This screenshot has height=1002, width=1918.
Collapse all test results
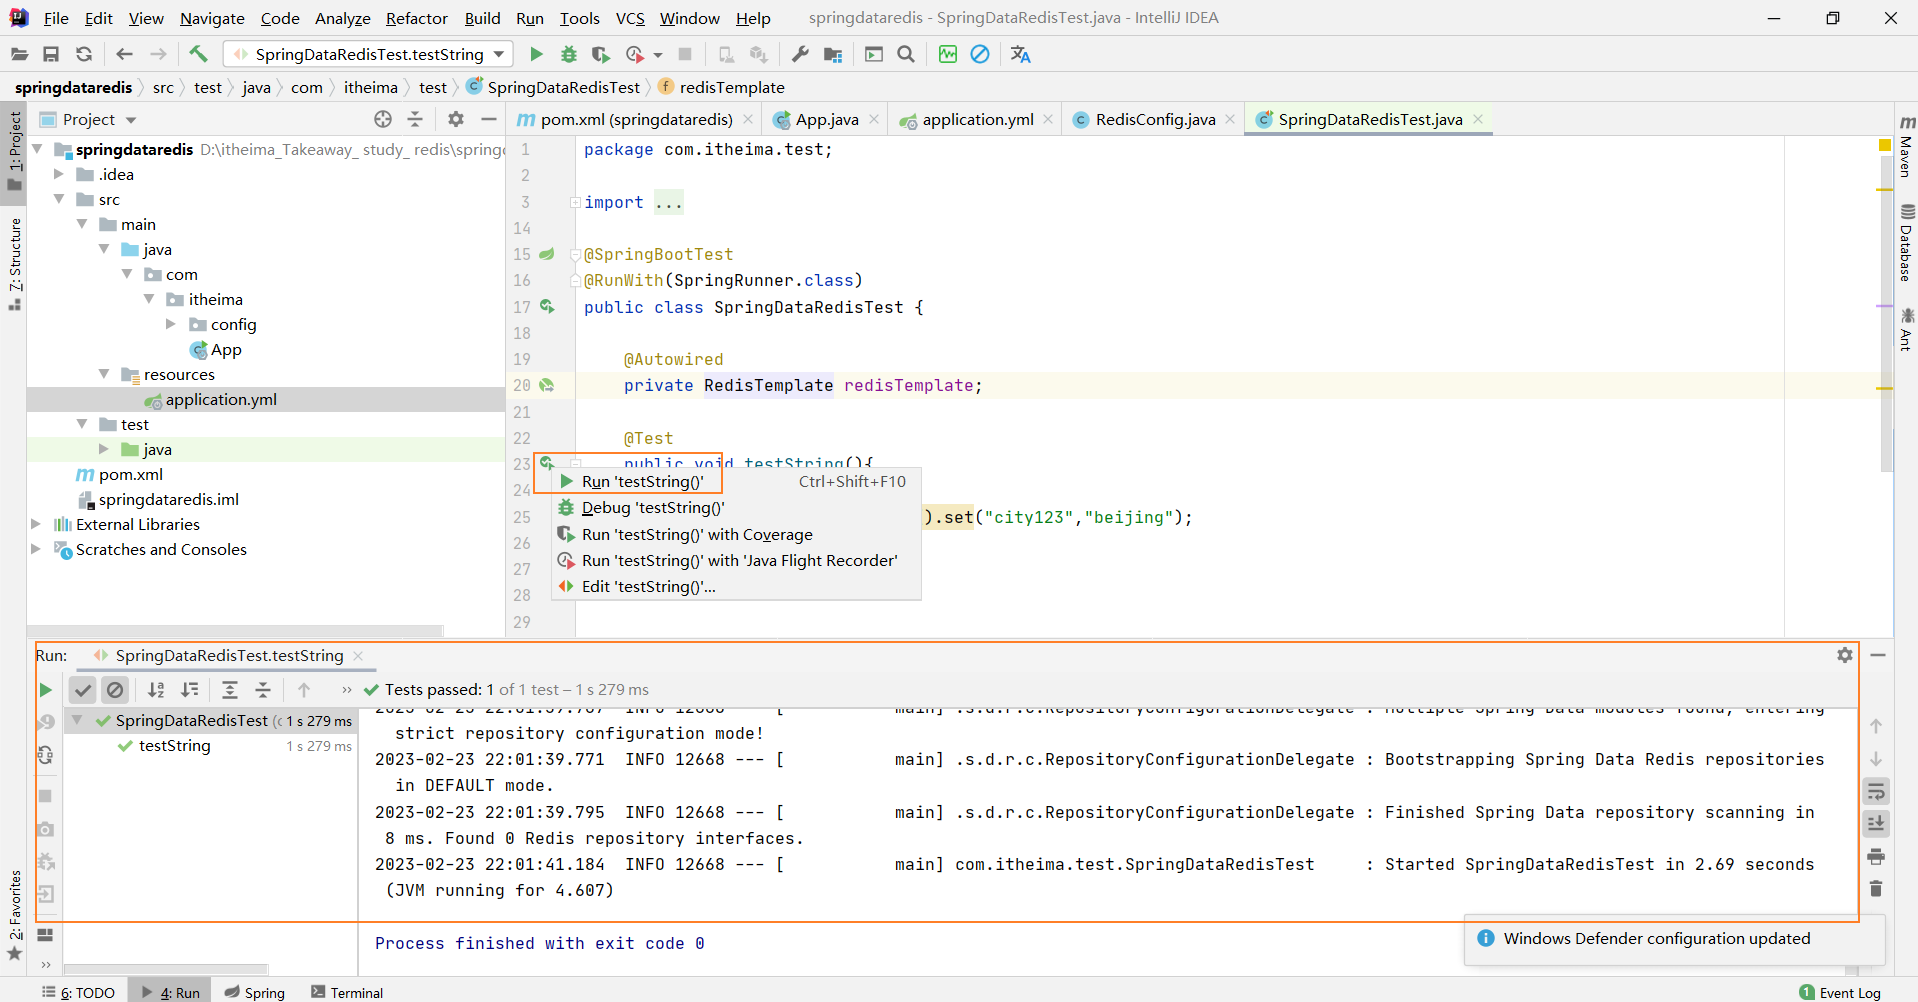(262, 689)
